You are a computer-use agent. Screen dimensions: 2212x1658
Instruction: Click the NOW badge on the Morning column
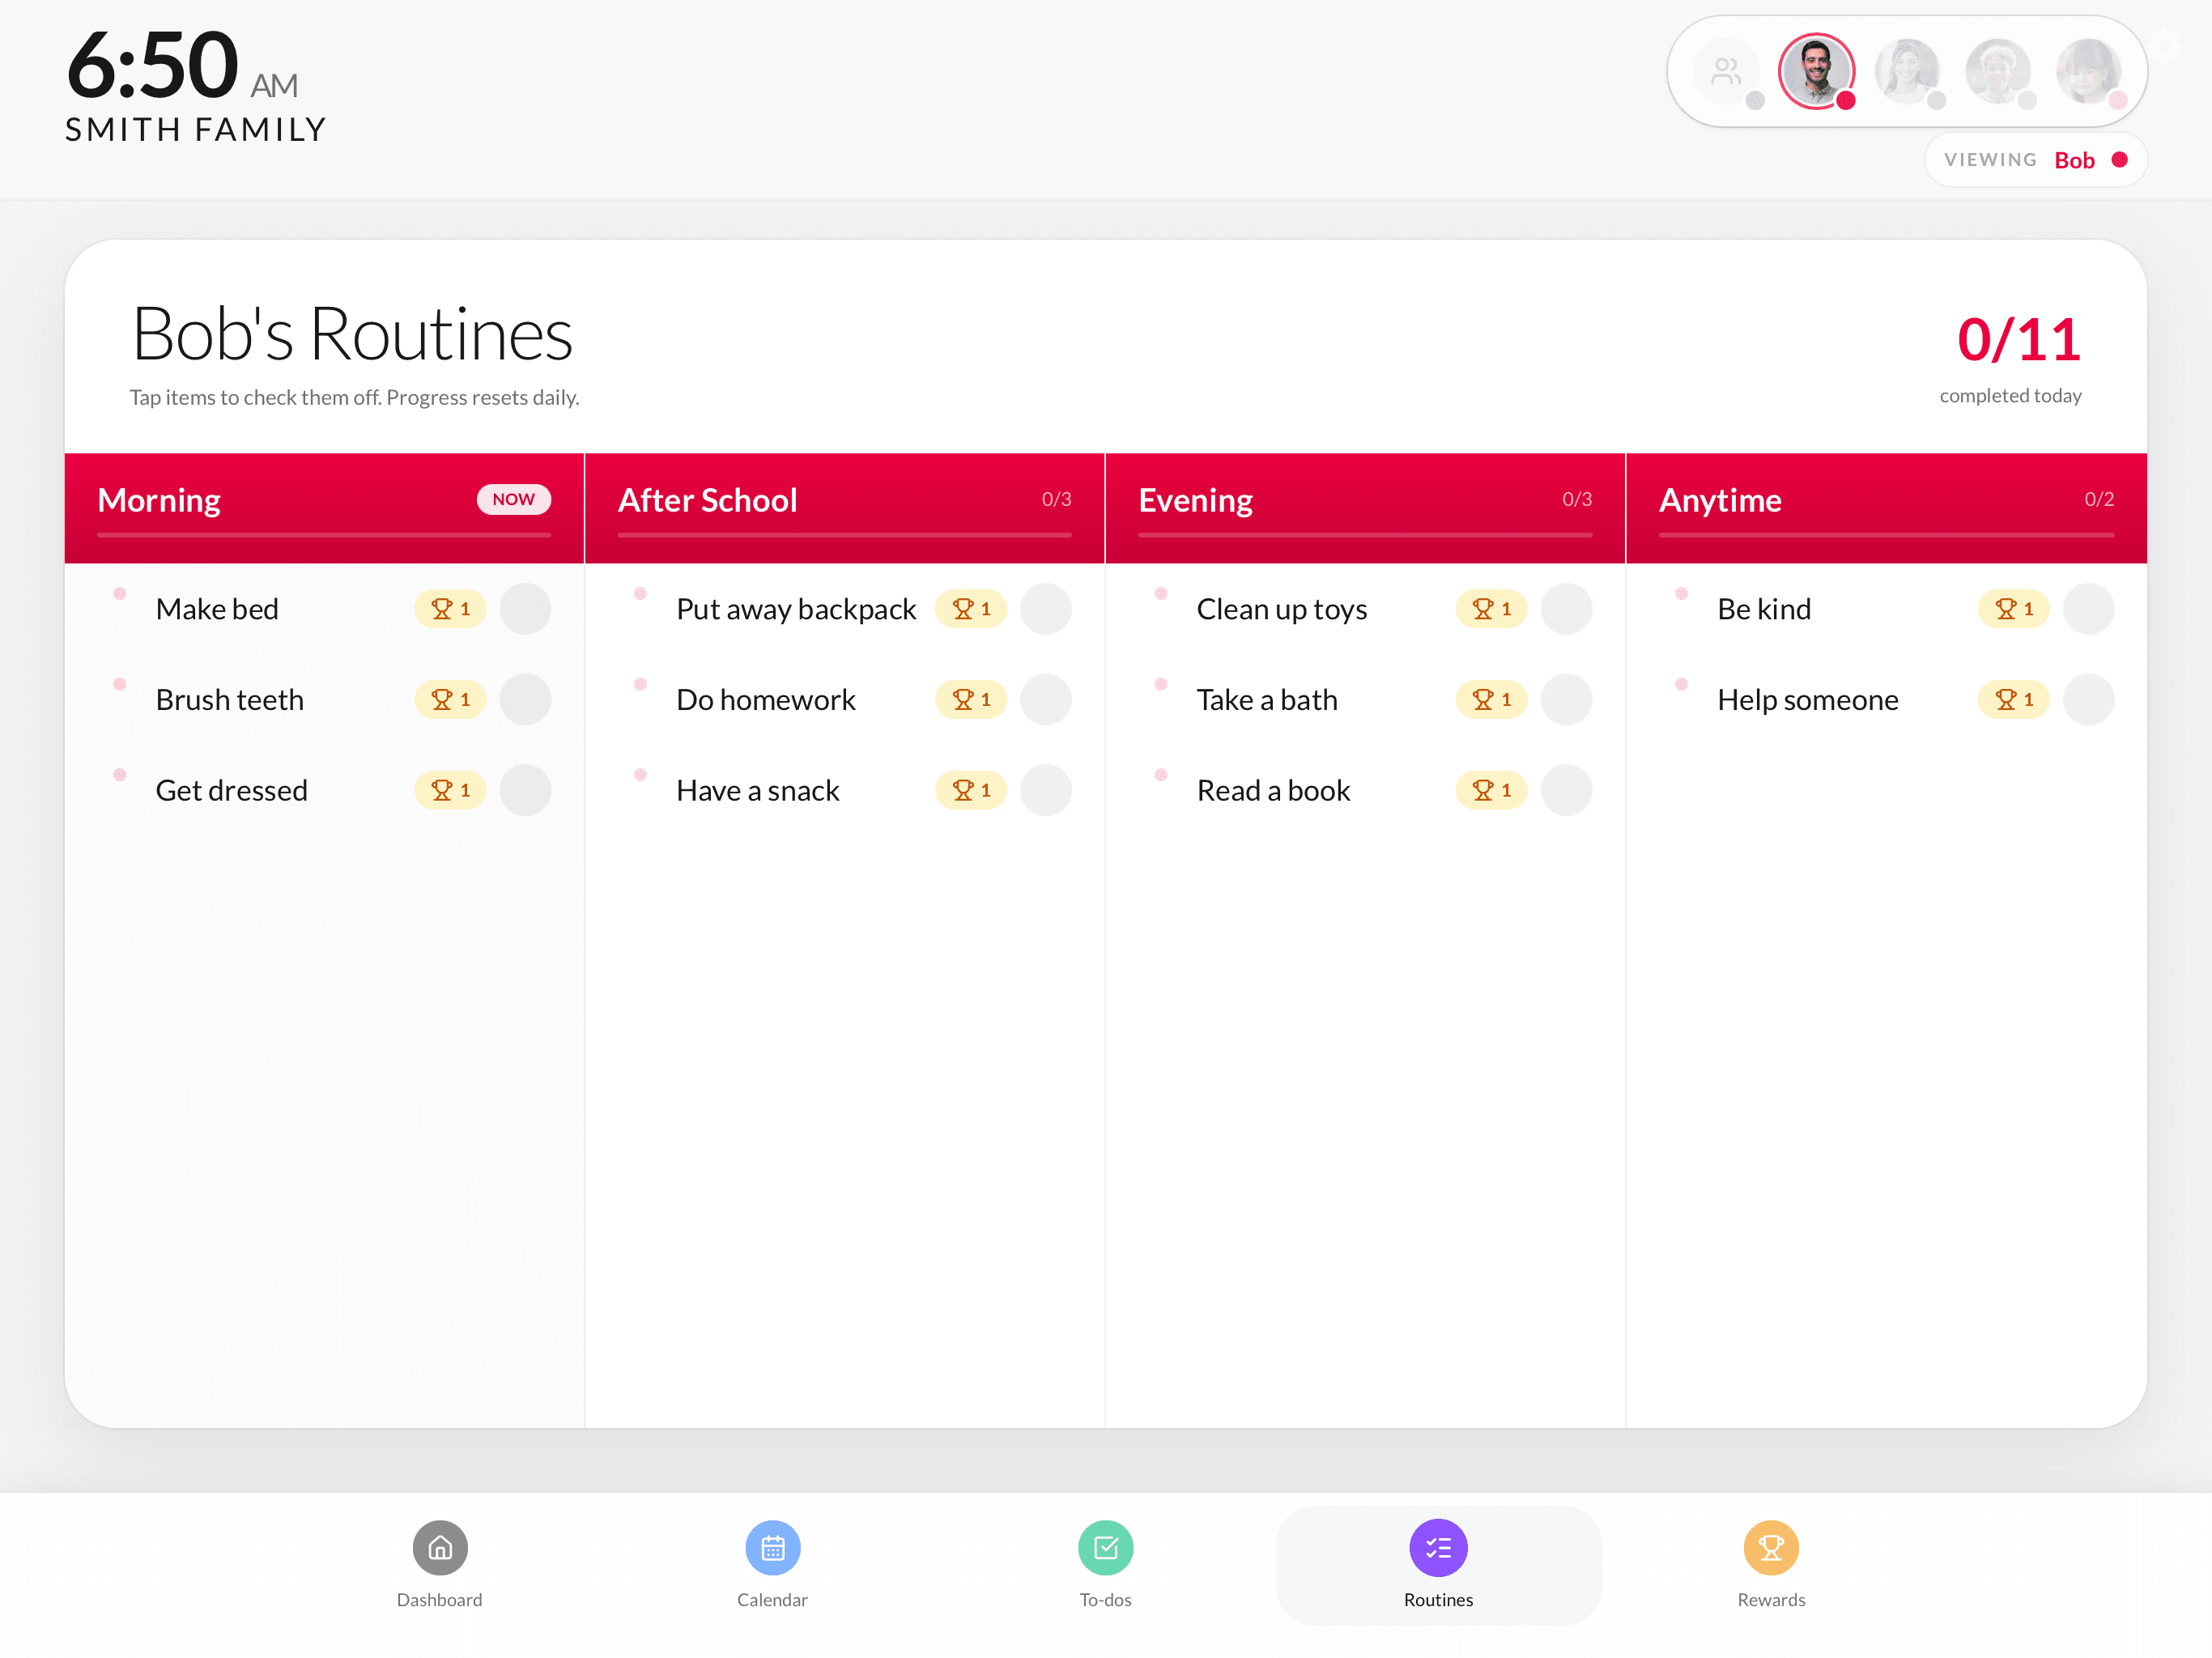513,499
